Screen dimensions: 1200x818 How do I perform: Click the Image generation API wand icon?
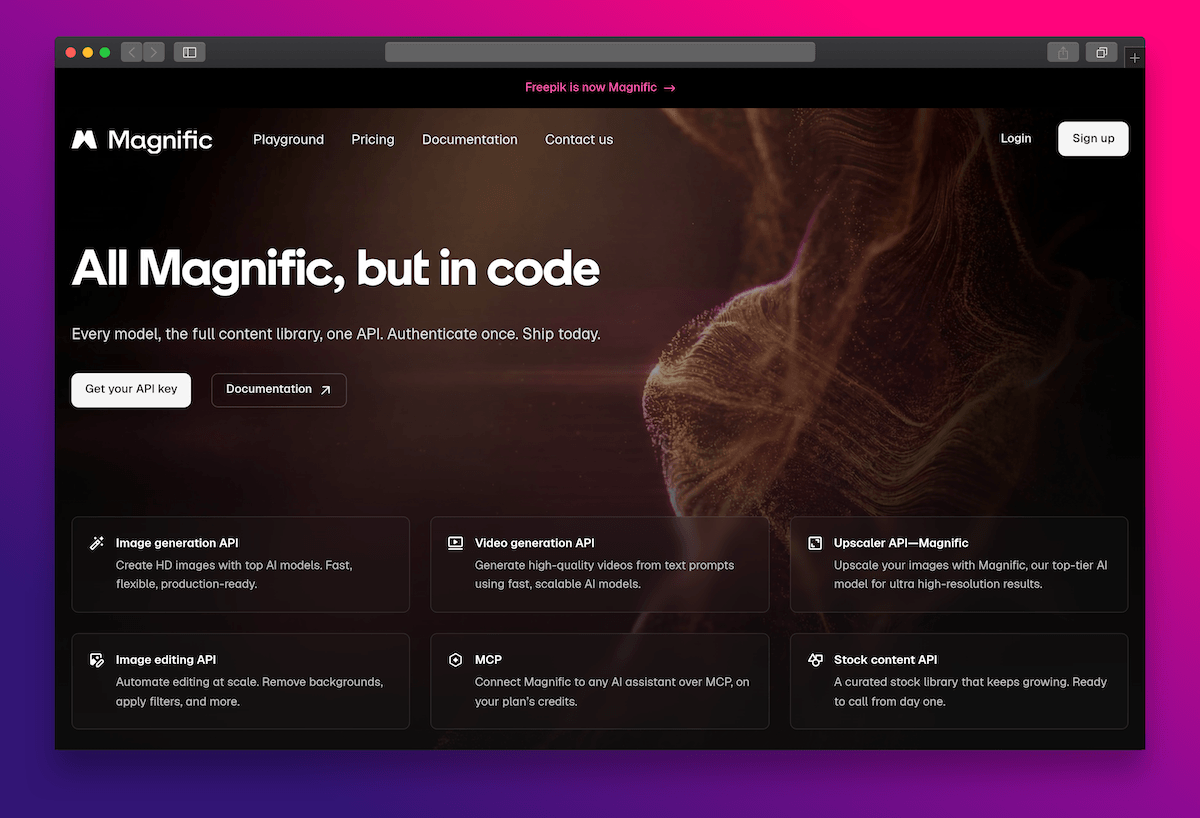pos(97,543)
